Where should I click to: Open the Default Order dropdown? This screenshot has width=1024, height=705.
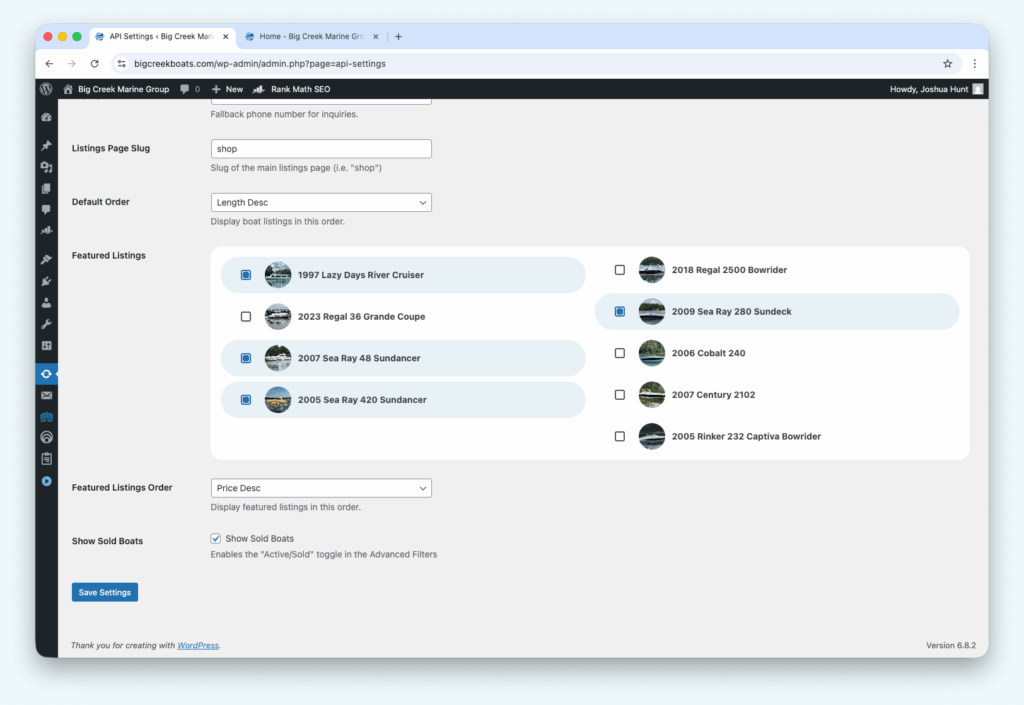click(321, 203)
